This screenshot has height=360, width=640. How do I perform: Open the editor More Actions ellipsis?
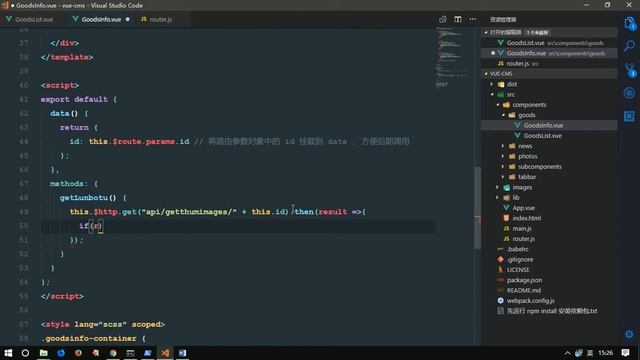473,19
